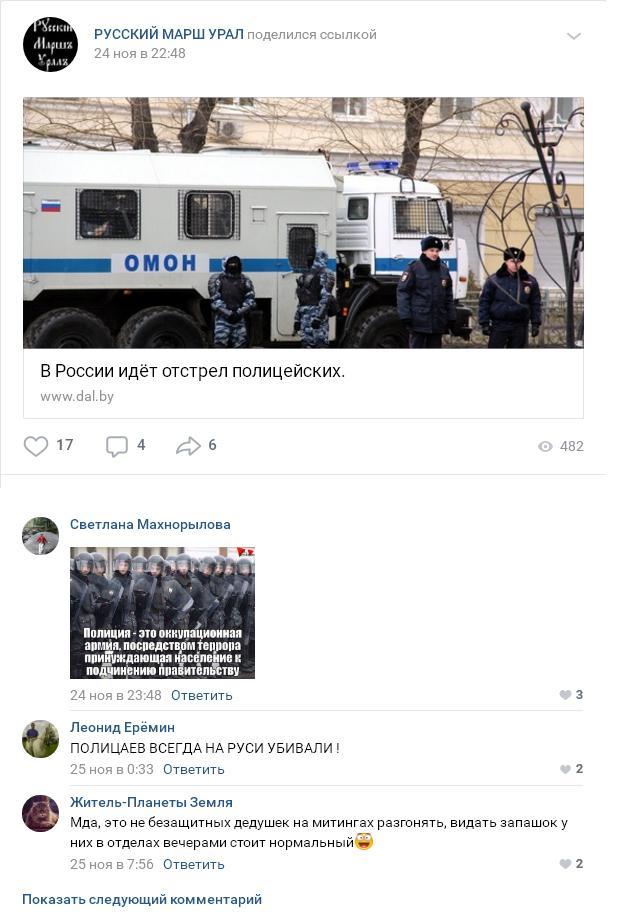This screenshot has width=628, height=916.
Task: Reply to Светлана Махнорылова's comment
Action: (x=202, y=695)
